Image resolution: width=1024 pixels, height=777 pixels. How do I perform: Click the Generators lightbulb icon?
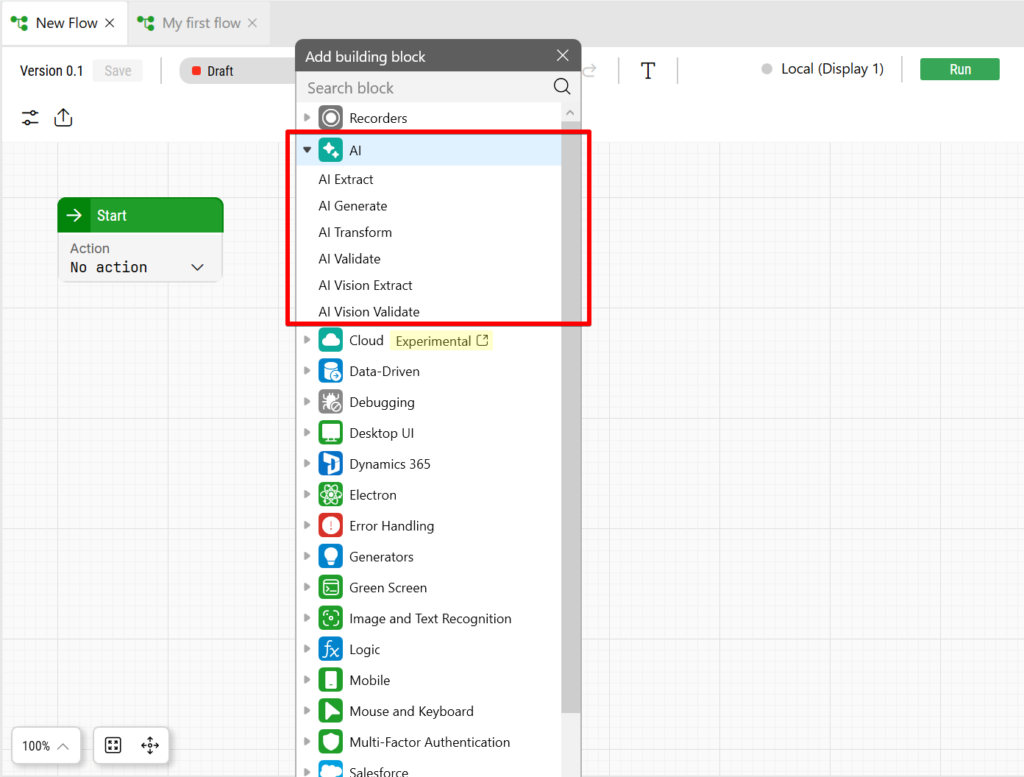coord(330,557)
